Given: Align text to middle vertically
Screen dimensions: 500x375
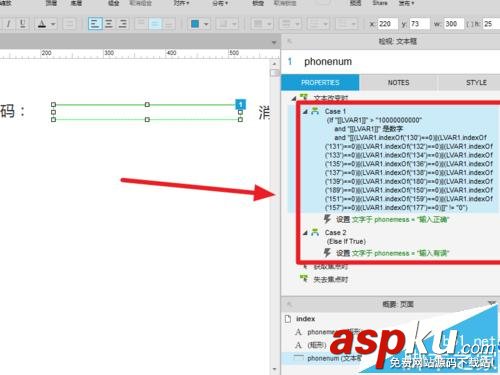Looking at the screenshot, I should pos(155,24).
